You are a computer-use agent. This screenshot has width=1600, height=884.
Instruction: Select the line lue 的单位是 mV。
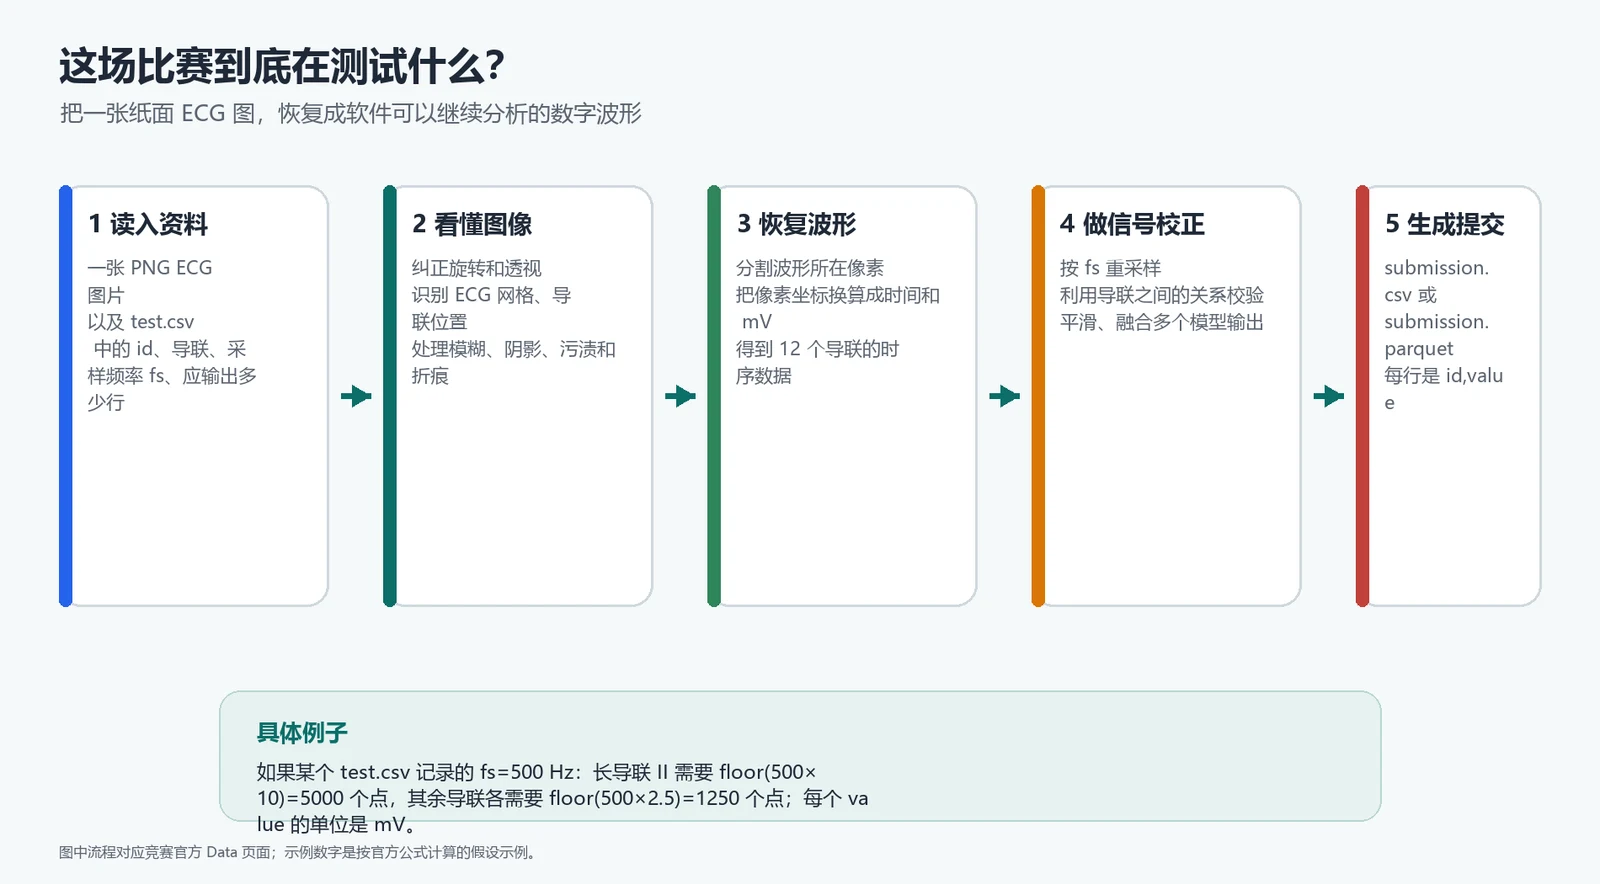coord(337,825)
